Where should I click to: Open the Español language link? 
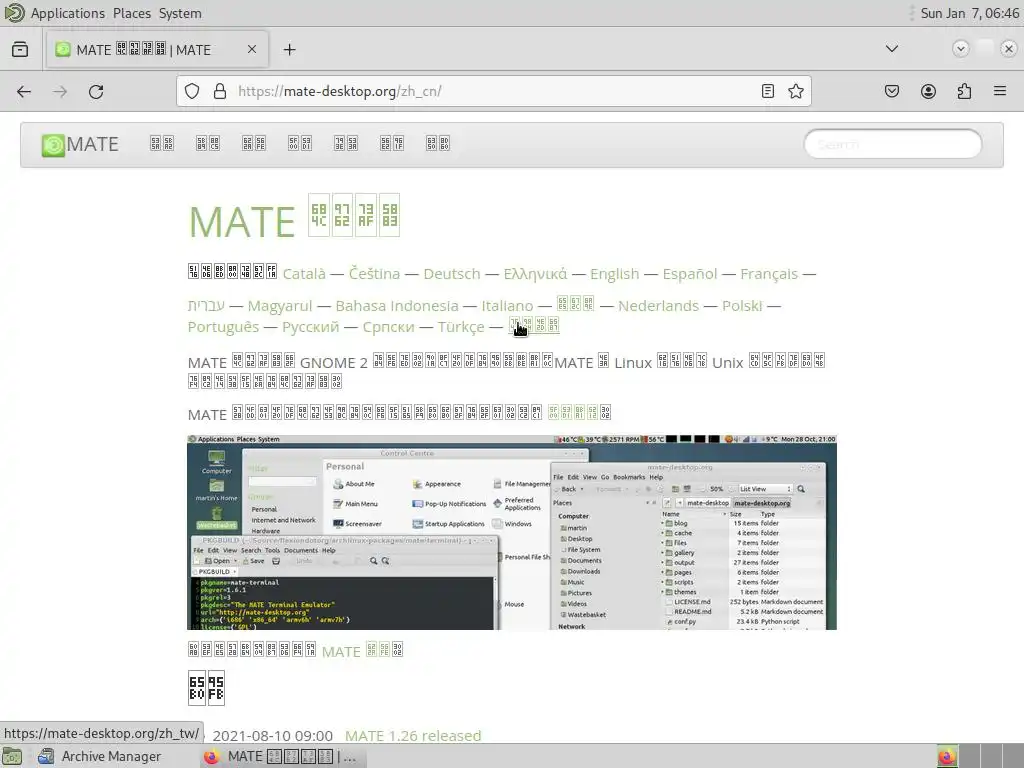point(690,274)
